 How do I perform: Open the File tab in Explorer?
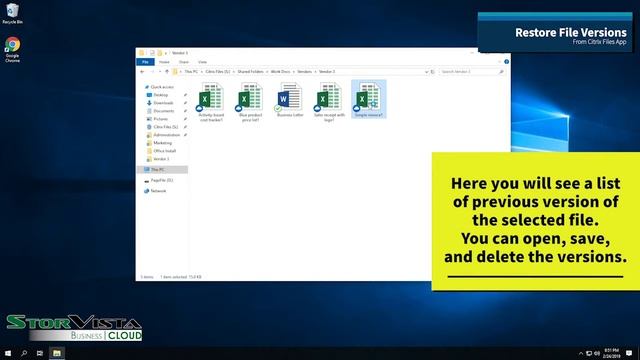click(x=145, y=62)
